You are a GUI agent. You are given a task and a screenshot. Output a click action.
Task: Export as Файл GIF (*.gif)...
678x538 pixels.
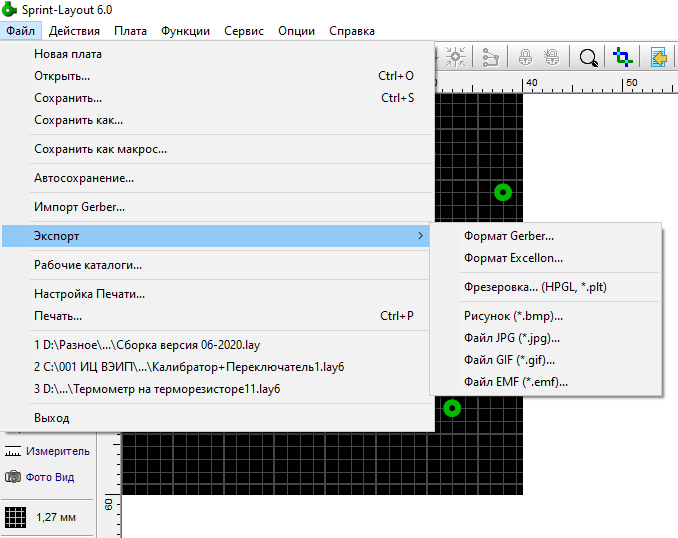coord(546,360)
